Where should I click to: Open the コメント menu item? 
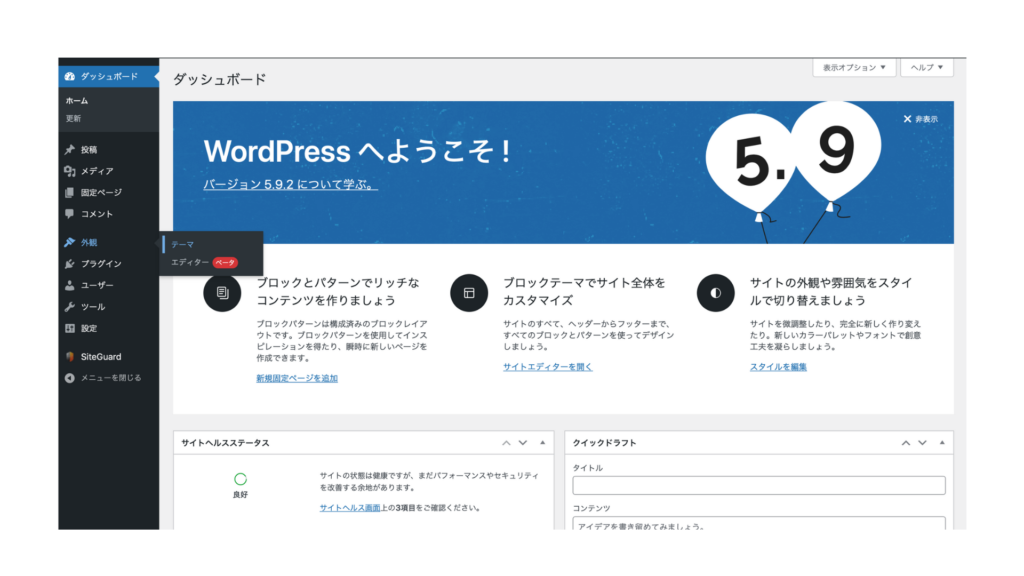[97, 214]
